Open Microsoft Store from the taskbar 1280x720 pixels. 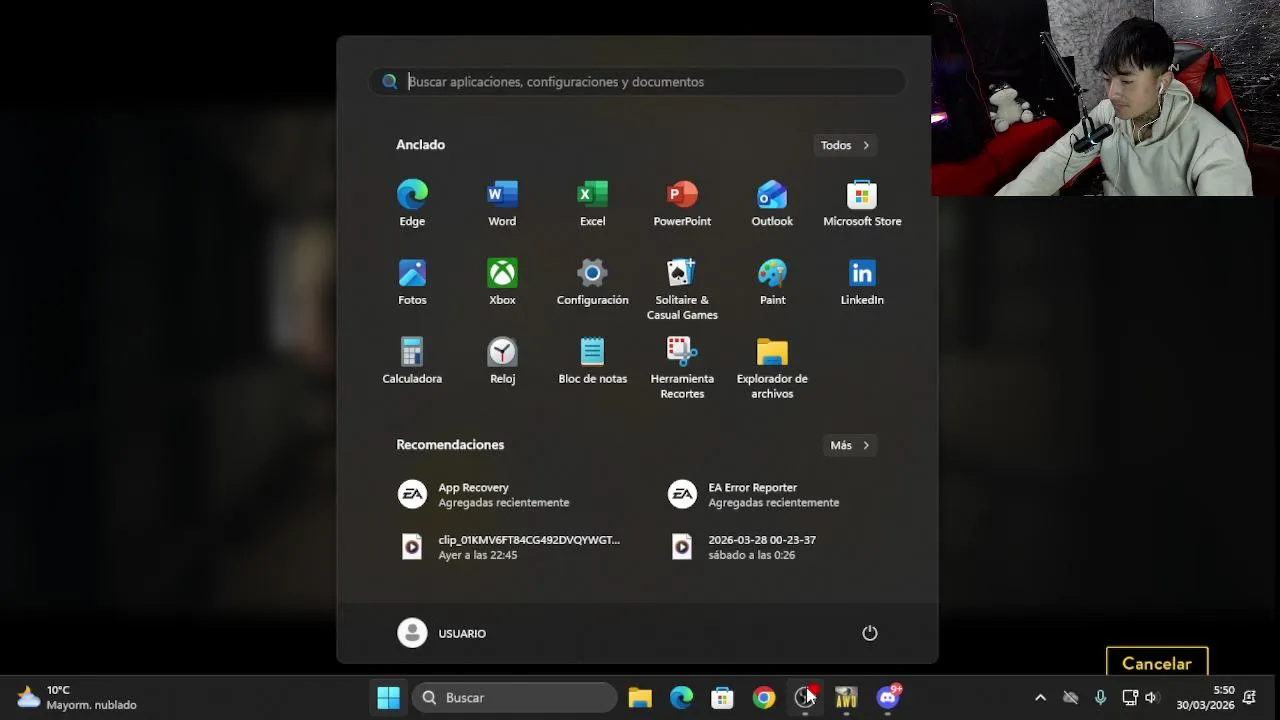tap(722, 698)
